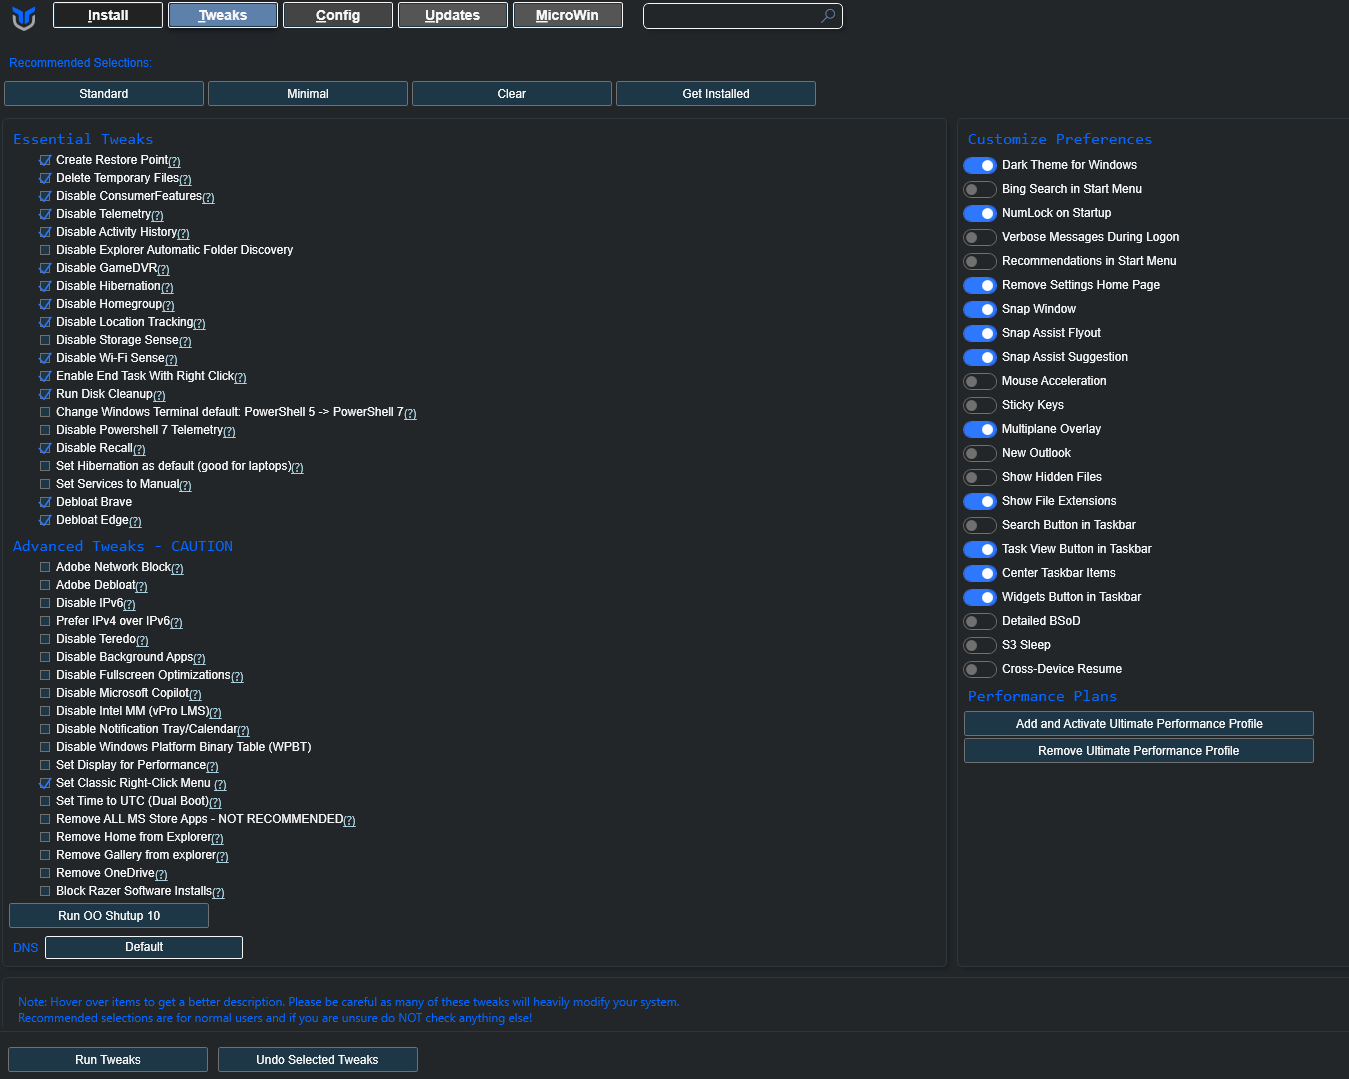Image resolution: width=1349 pixels, height=1079 pixels.
Task: Uncheck Disable GameDVR checkbox
Action: coord(45,268)
